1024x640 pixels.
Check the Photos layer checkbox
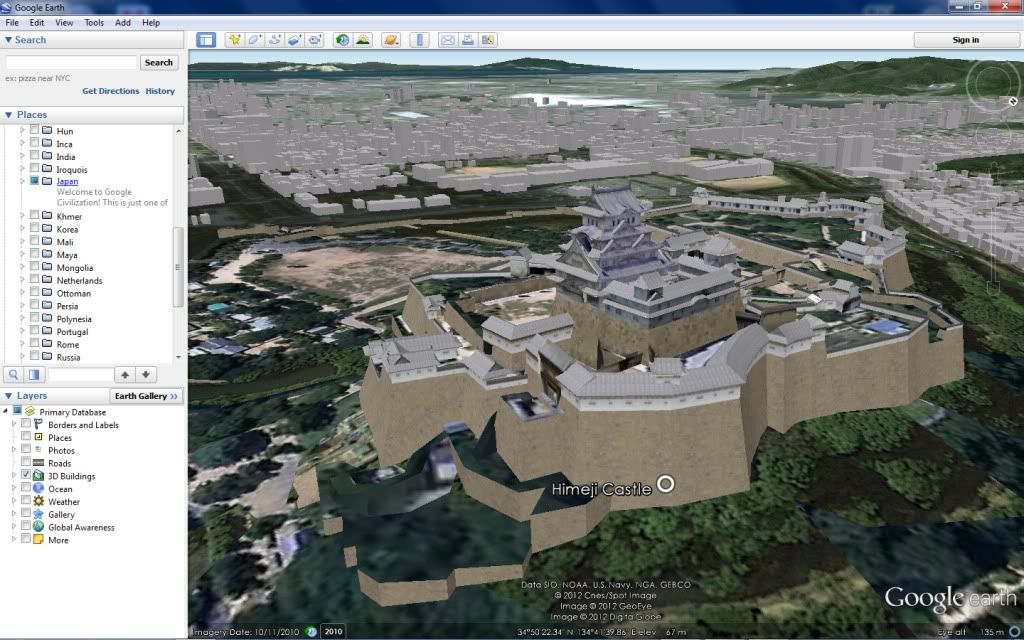pyautogui.click(x=26, y=449)
